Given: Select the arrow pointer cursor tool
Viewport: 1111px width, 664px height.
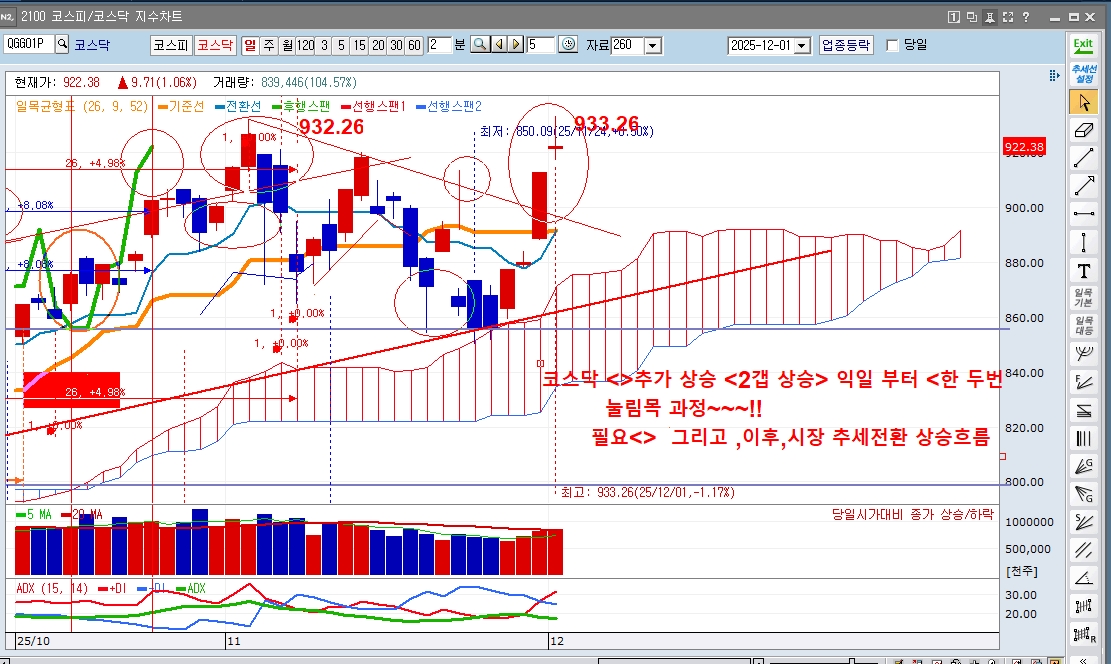Looking at the screenshot, I should pyautogui.click(x=1083, y=102).
